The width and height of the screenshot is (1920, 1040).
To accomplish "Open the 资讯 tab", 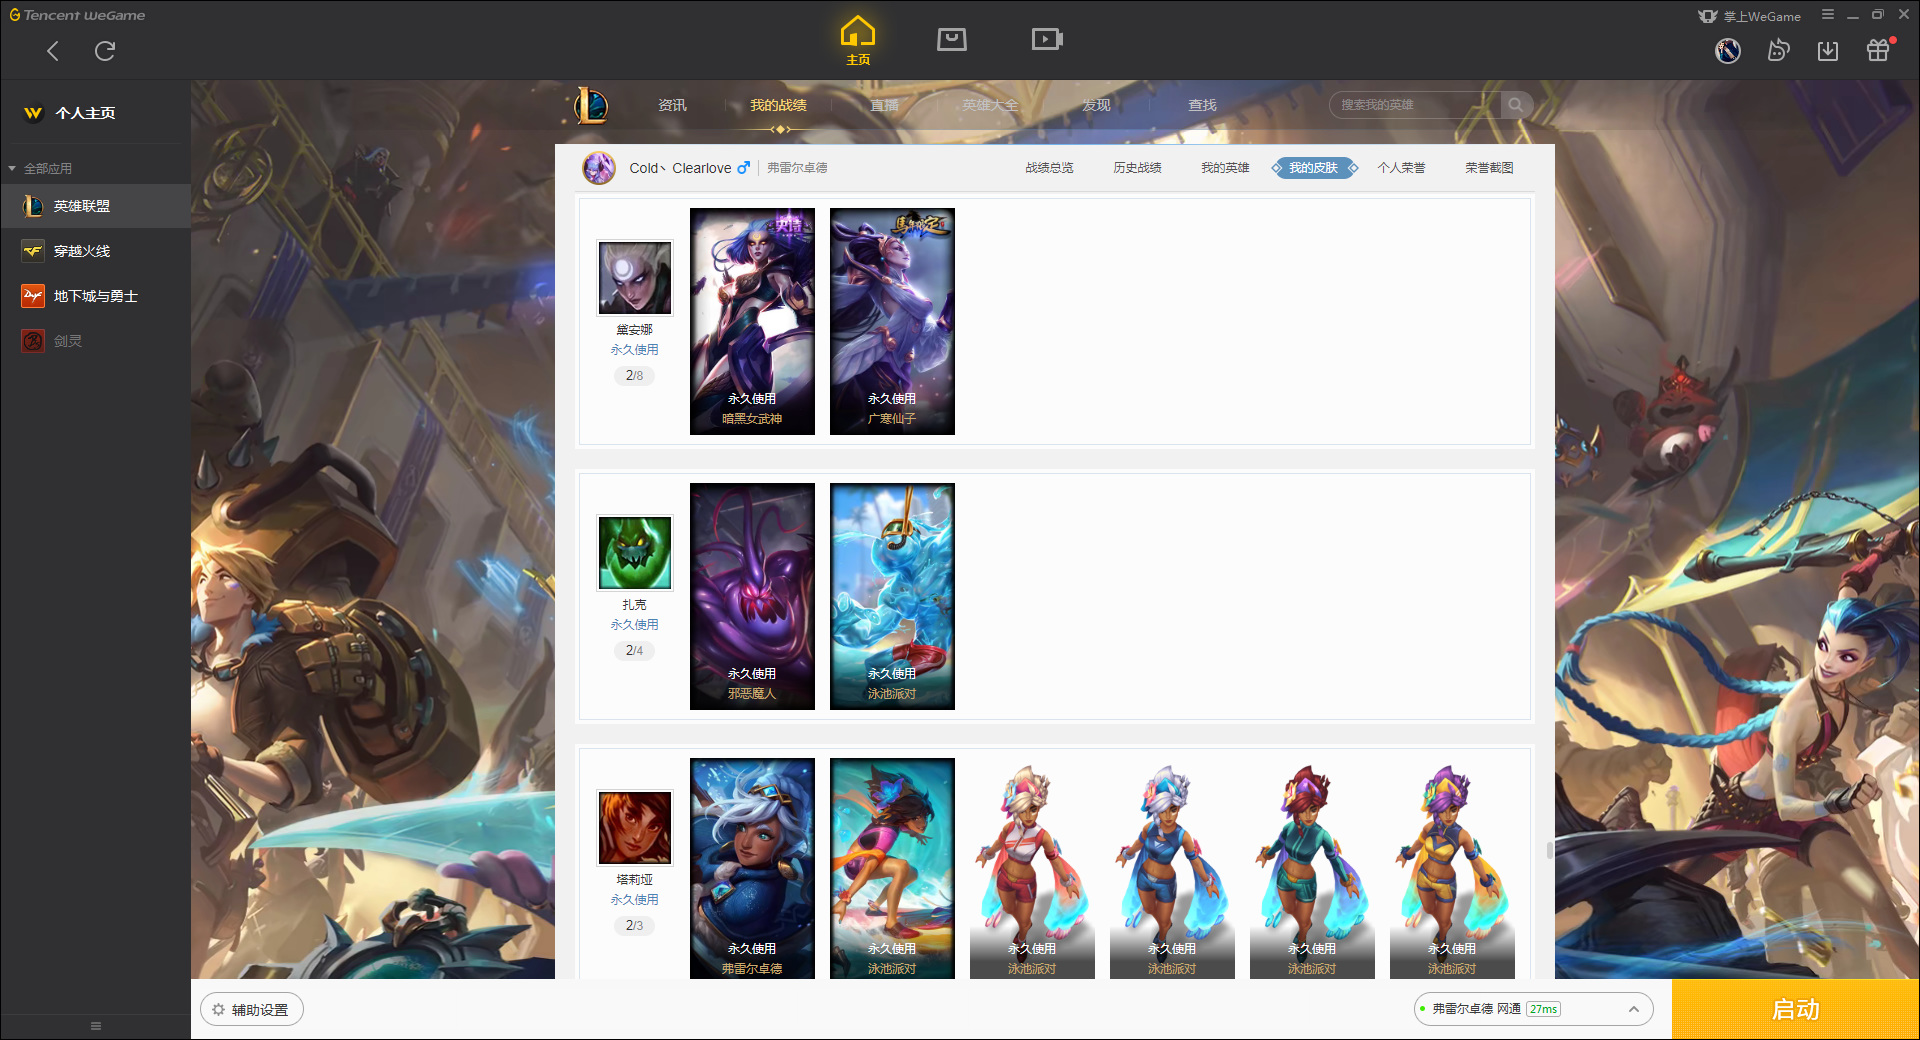I will 672,105.
